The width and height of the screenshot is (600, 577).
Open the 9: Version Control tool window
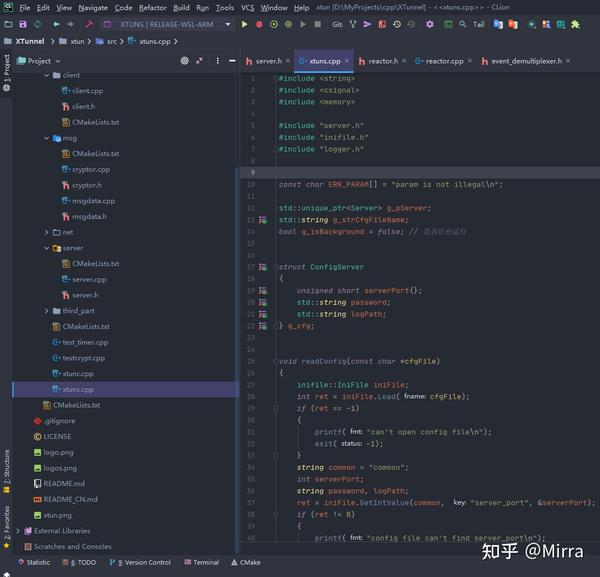tap(140, 562)
